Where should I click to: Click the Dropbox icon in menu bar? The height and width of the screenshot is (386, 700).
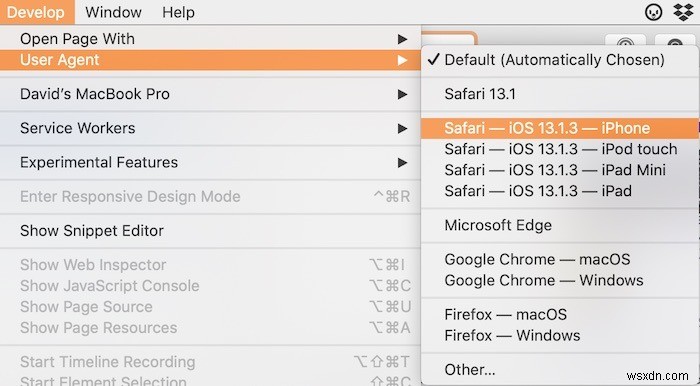click(683, 12)
